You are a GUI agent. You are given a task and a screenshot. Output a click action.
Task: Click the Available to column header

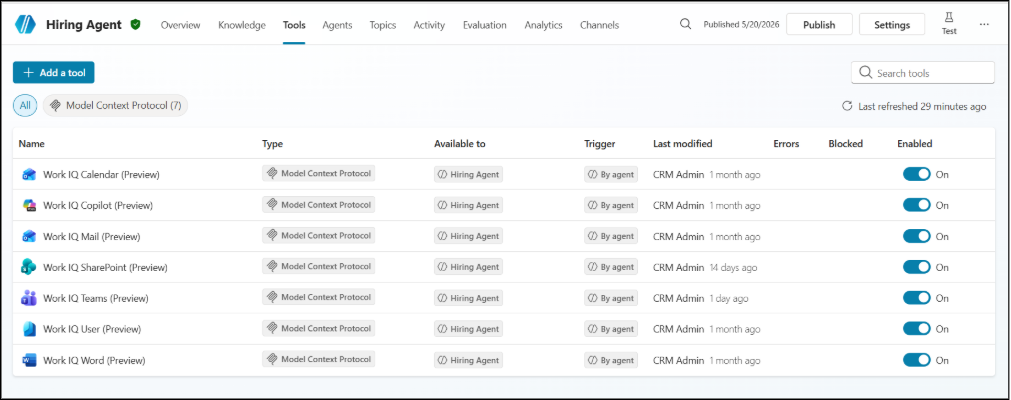click(x=460, y=144)
